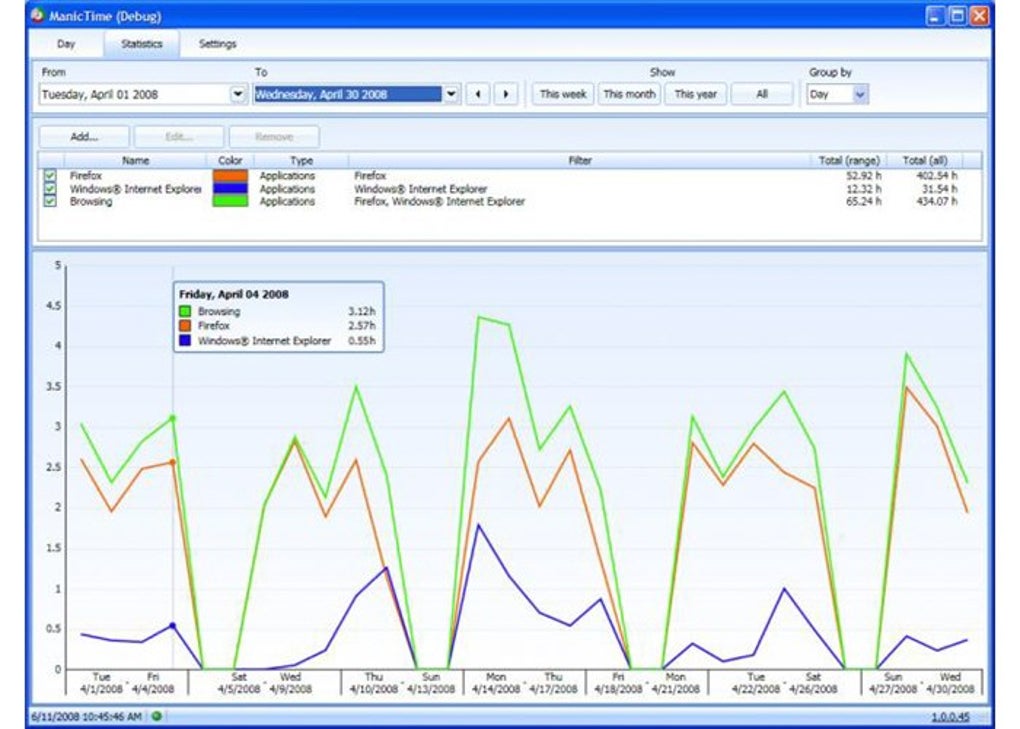Click the version link 1.0.0.45

(x=950, y=717)
